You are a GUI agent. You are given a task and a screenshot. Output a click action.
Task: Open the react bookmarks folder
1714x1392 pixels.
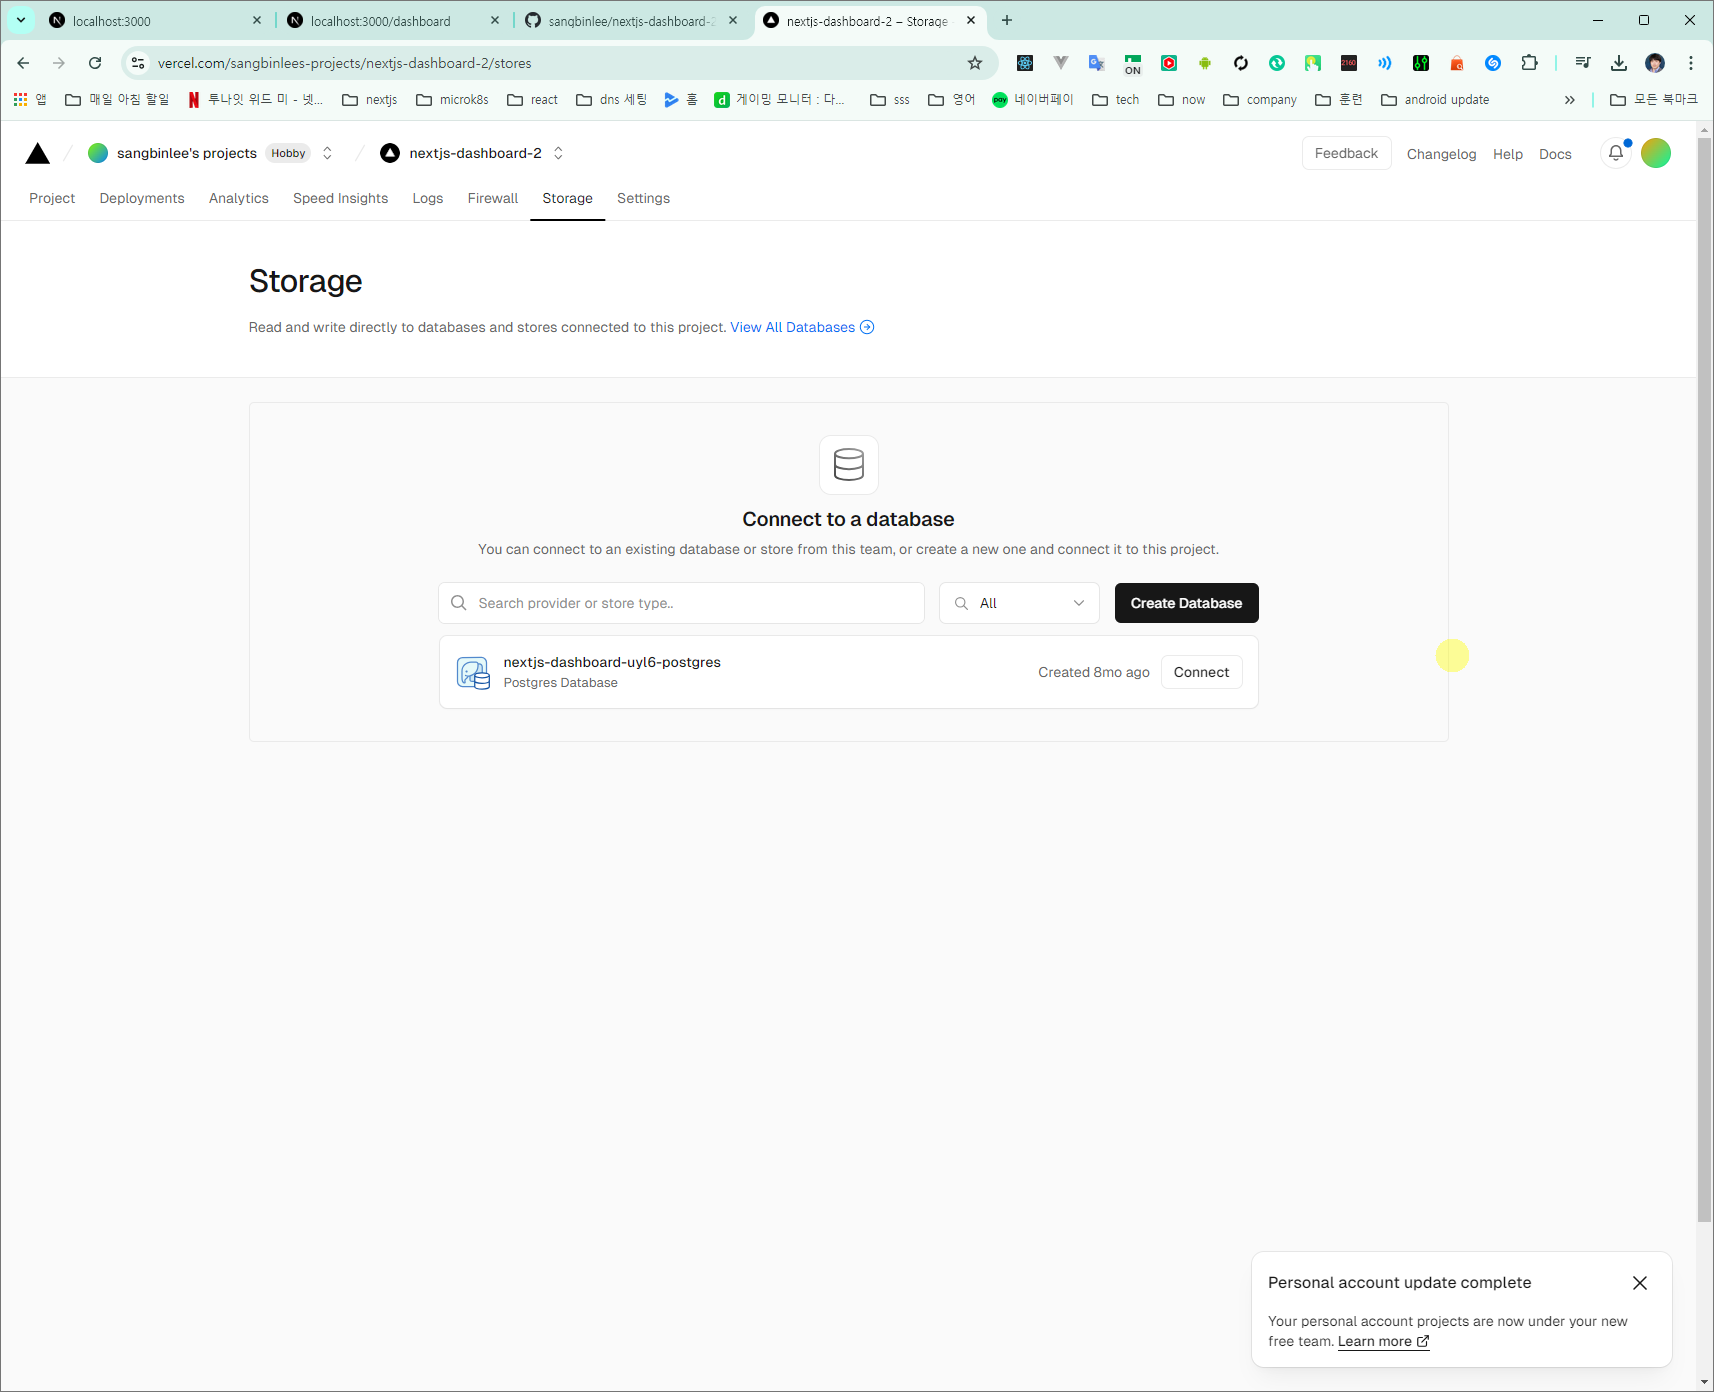[x=533, y=99]
